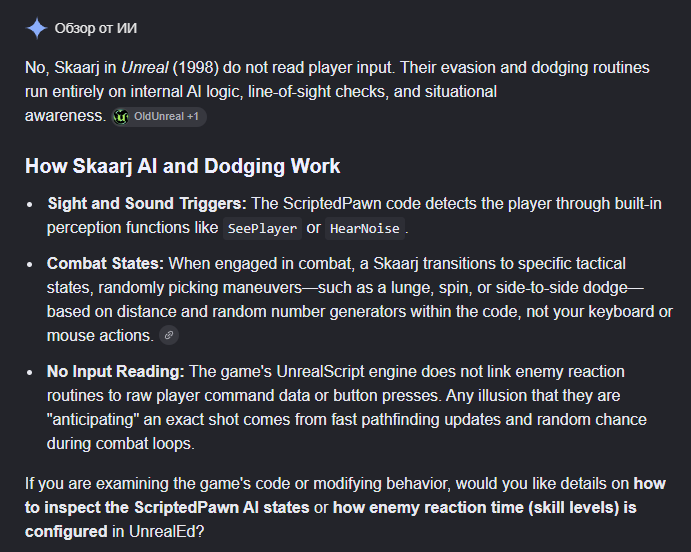
Task: Open the link icon after mouse actions
Action: (x=169, y=335)
